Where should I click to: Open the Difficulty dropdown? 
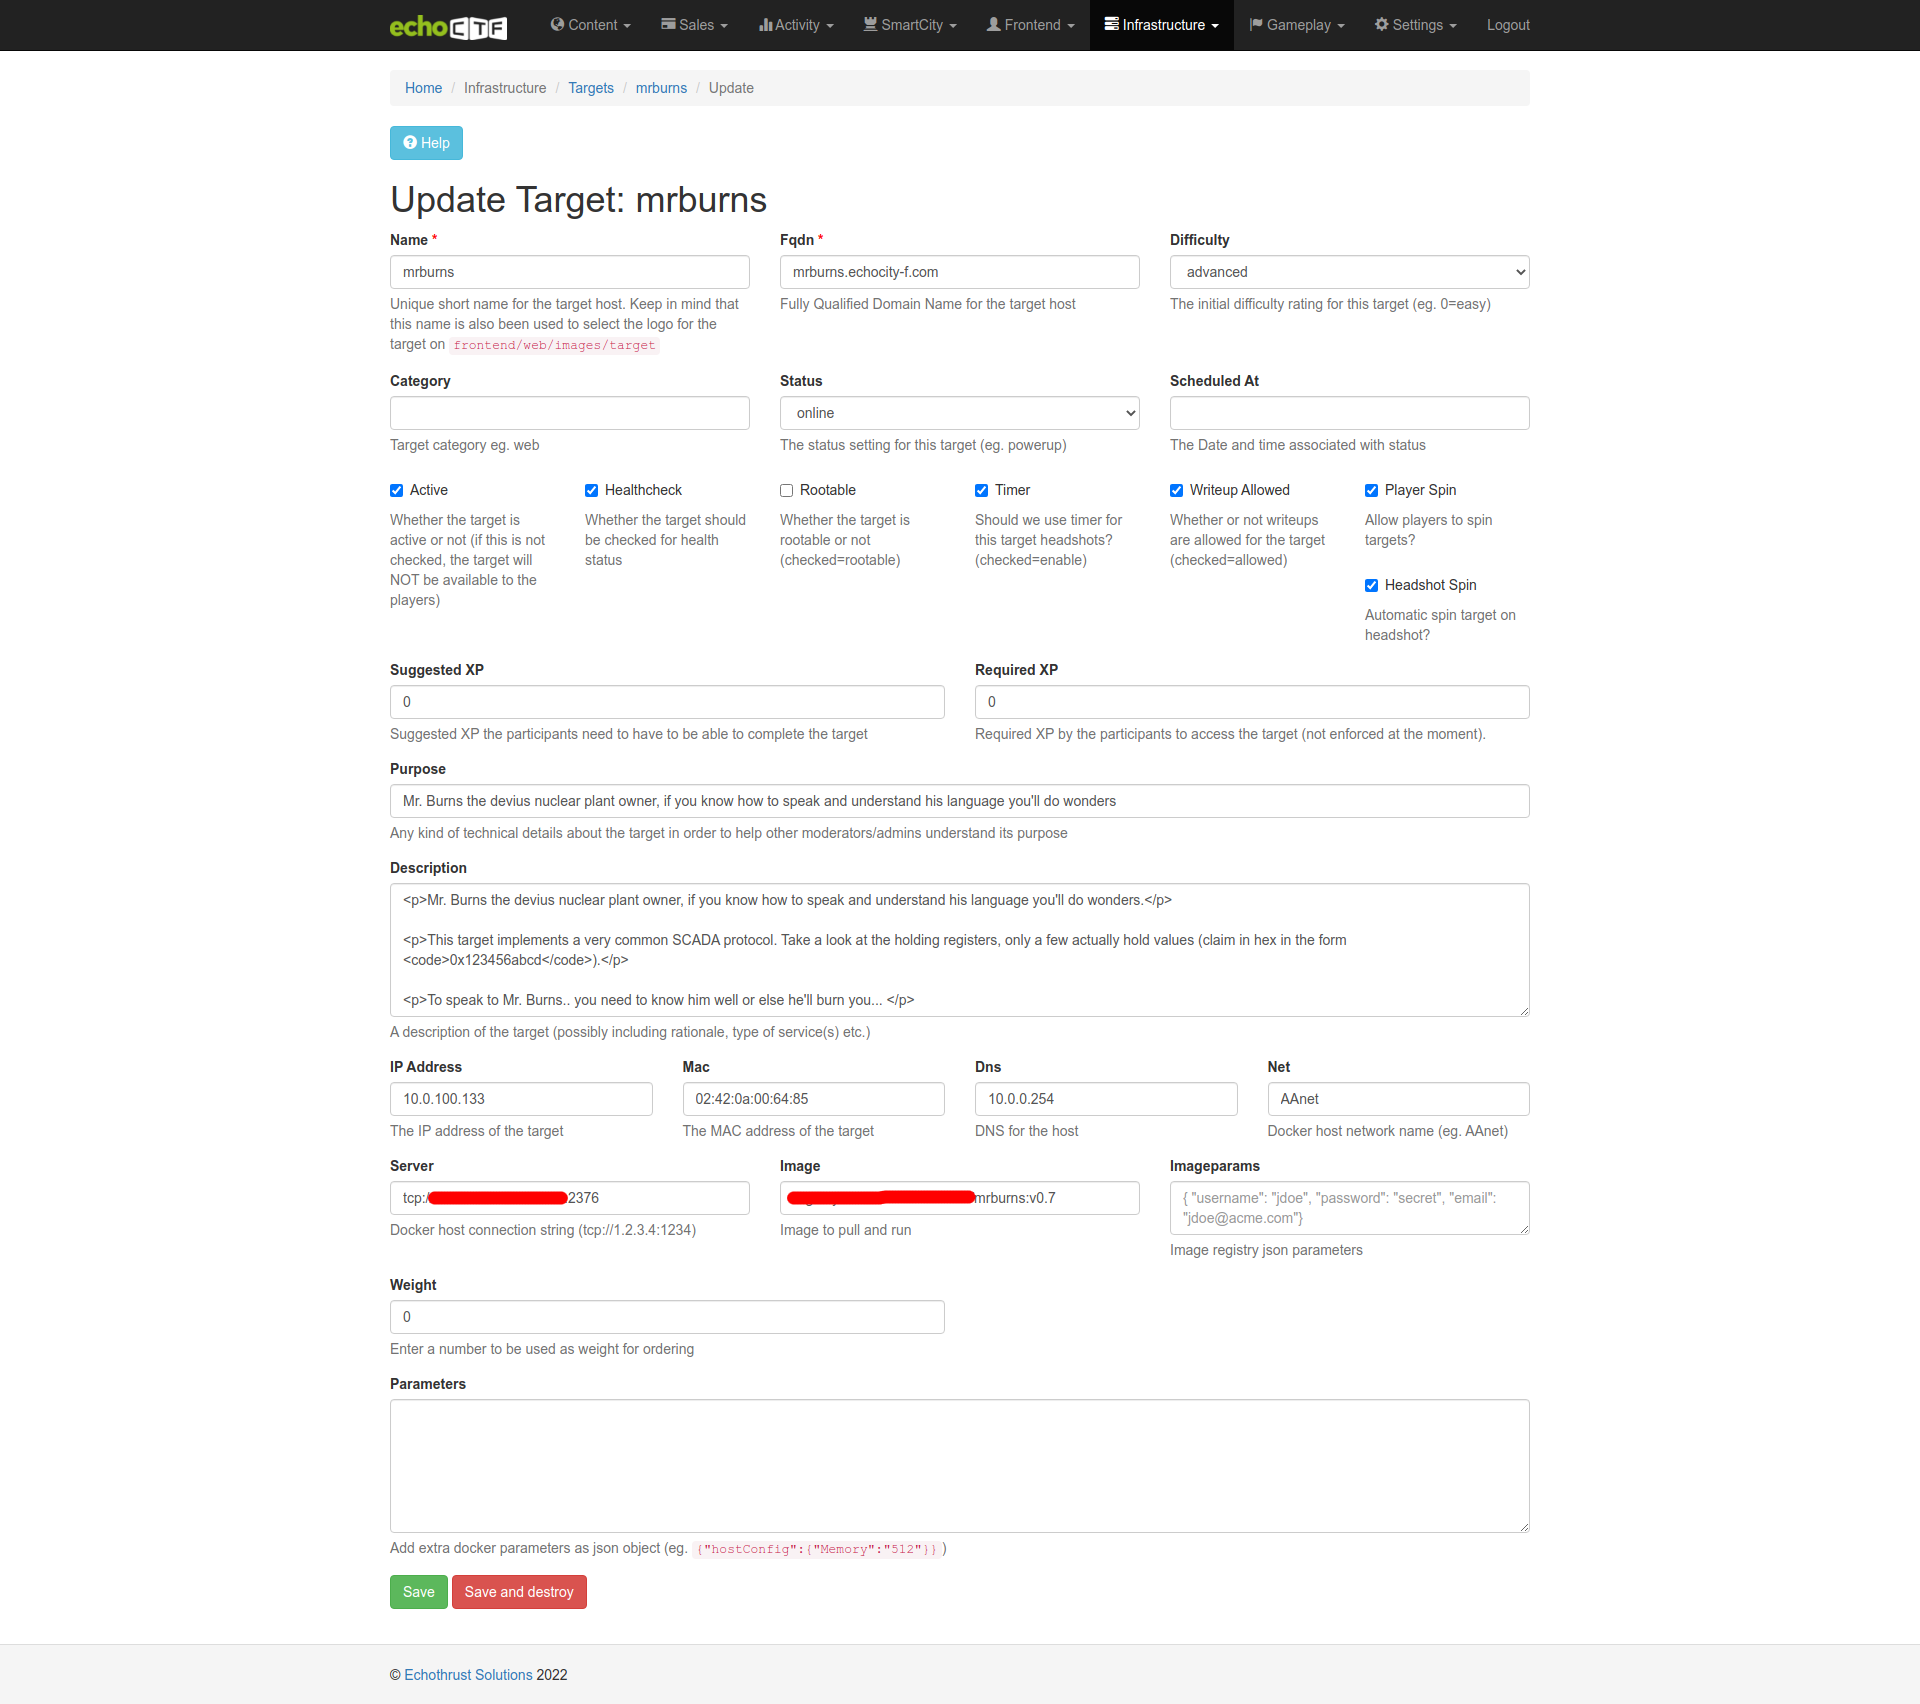[x=1349, y=272]
